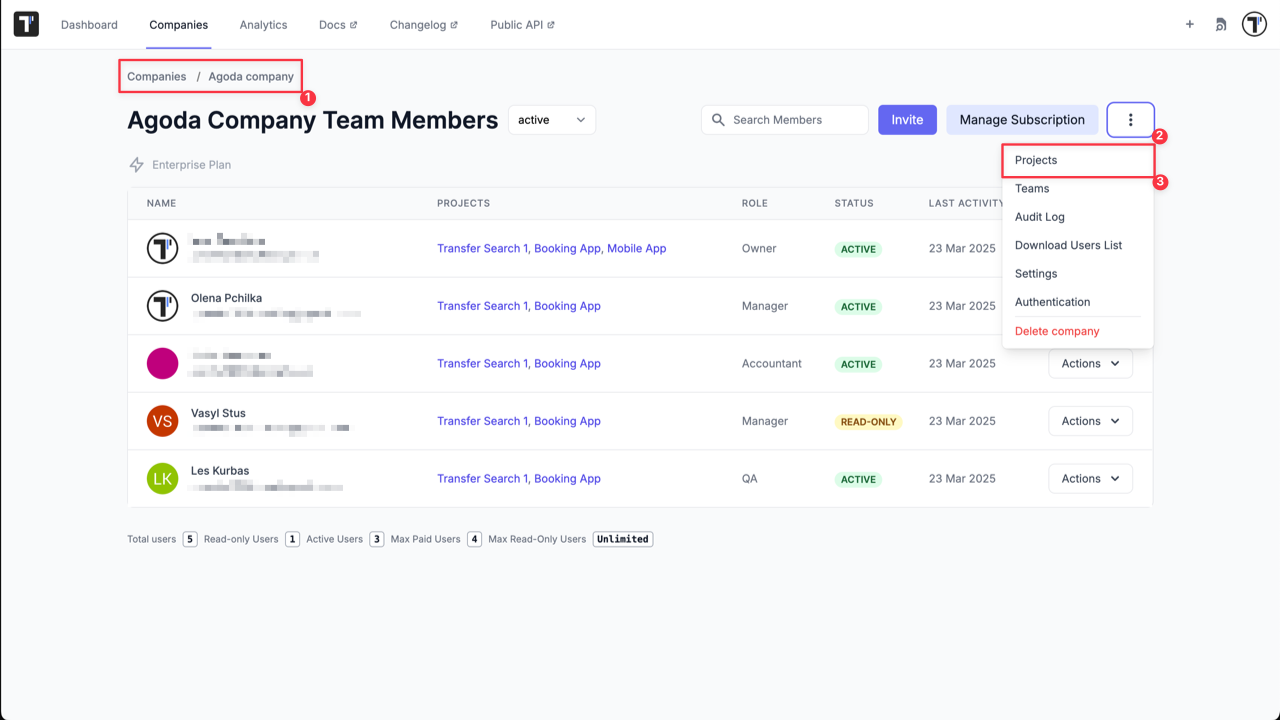Screen dimensions: 1280x720
Task: Click Olena Pchilka's avatar icon
Action: click(162, 305)
